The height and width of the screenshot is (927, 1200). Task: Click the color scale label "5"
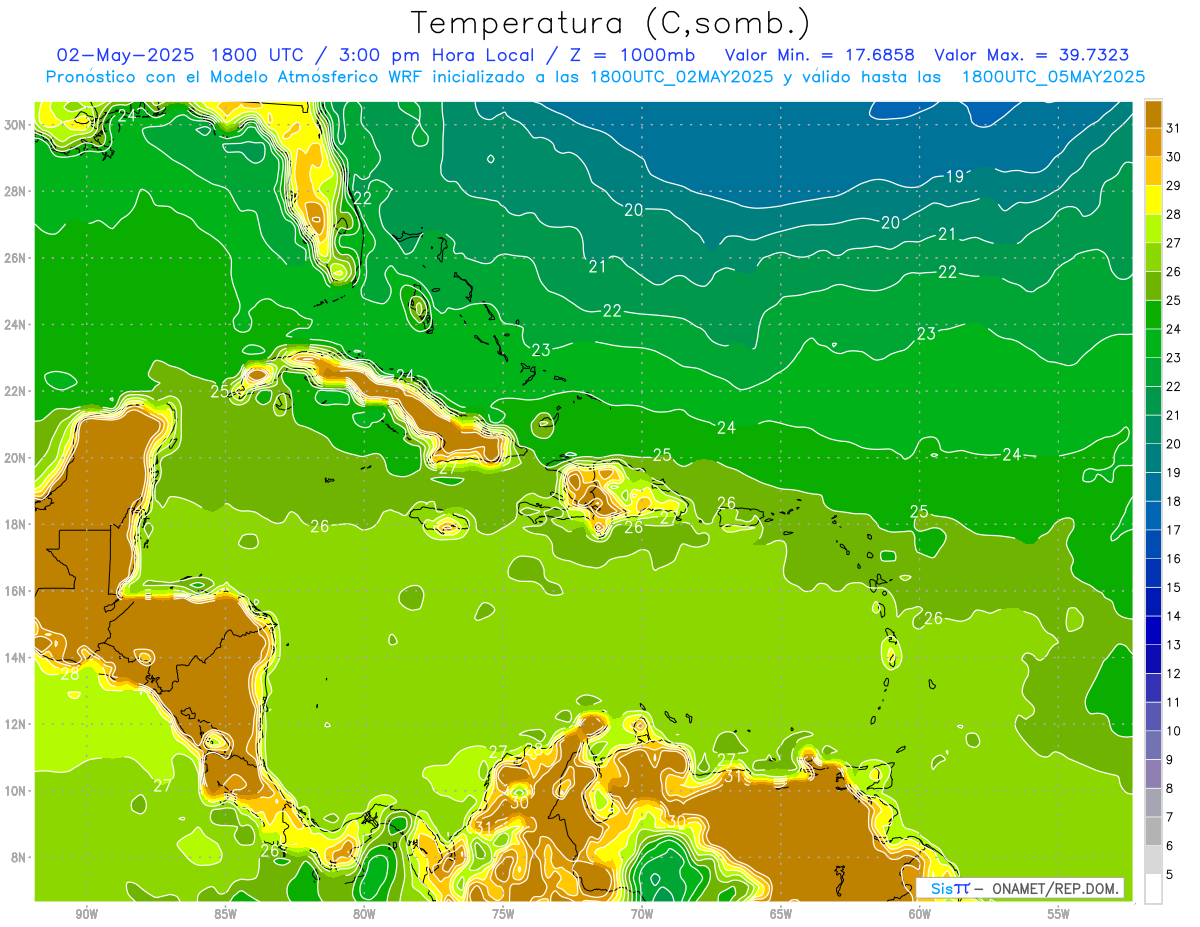tap(1170, 874)
